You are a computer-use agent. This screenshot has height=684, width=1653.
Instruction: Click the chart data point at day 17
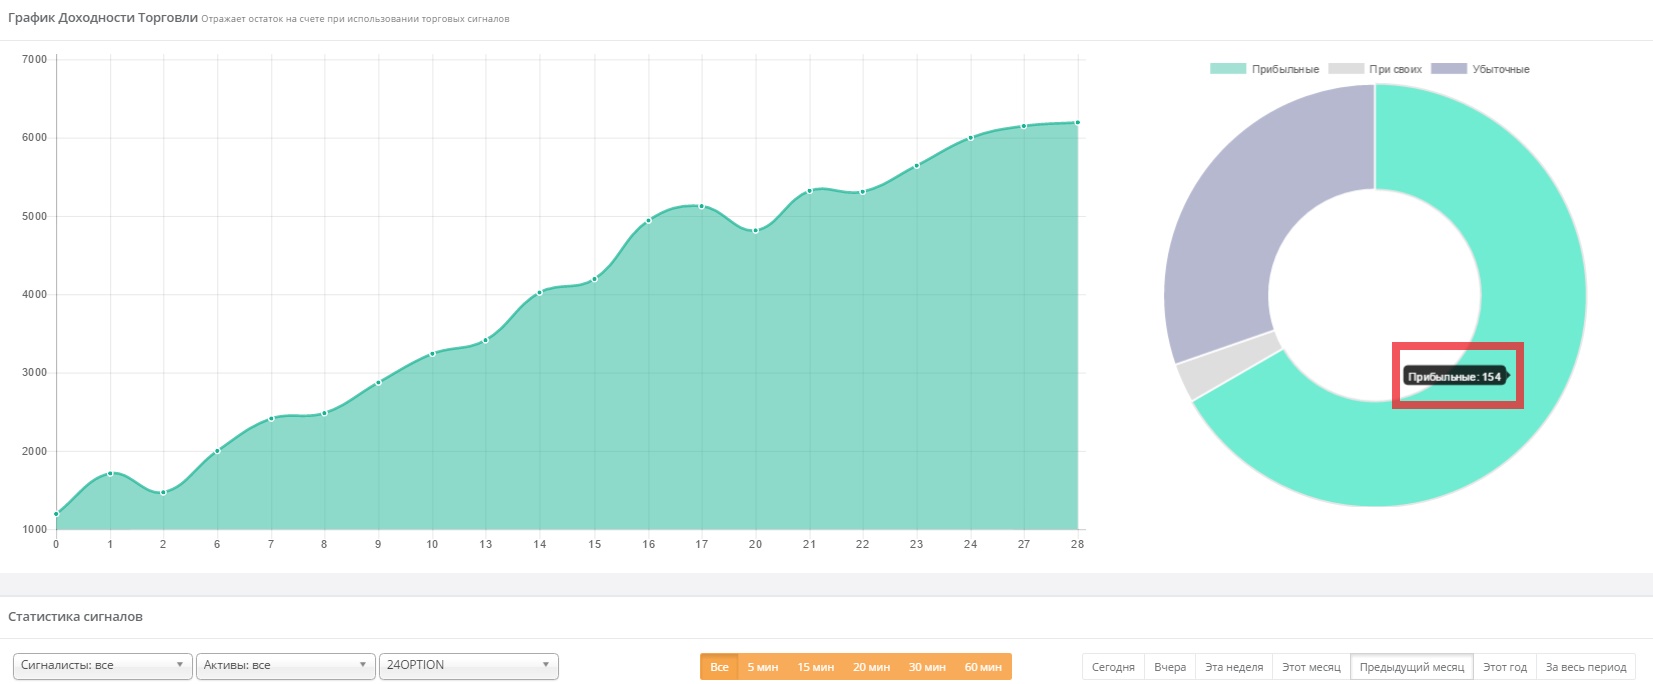pos(701,206)
